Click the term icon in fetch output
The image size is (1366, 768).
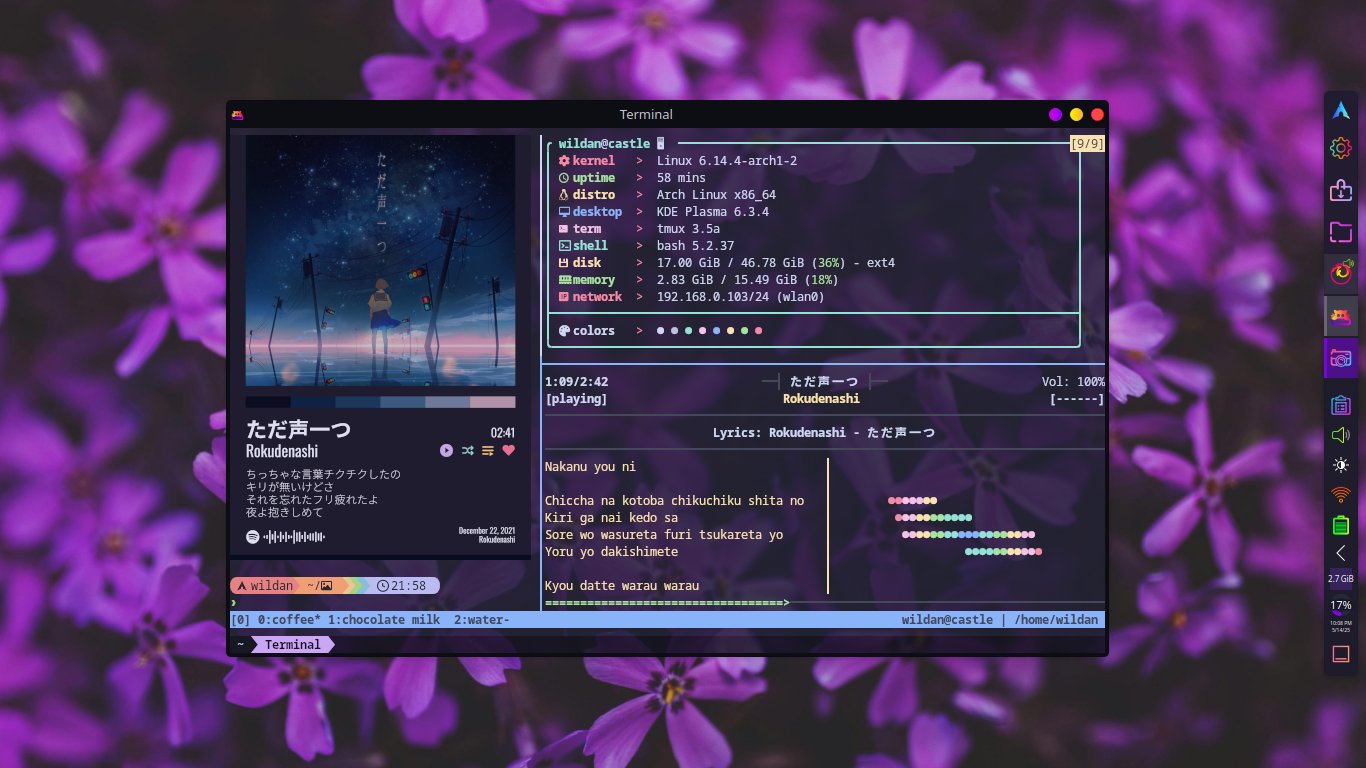click(564, 229)
